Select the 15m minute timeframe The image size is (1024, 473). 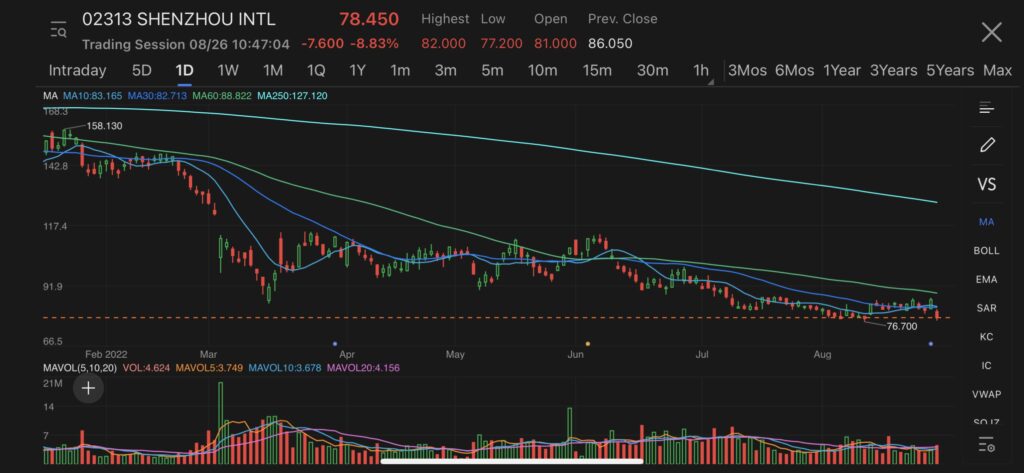tap(597, 71)
